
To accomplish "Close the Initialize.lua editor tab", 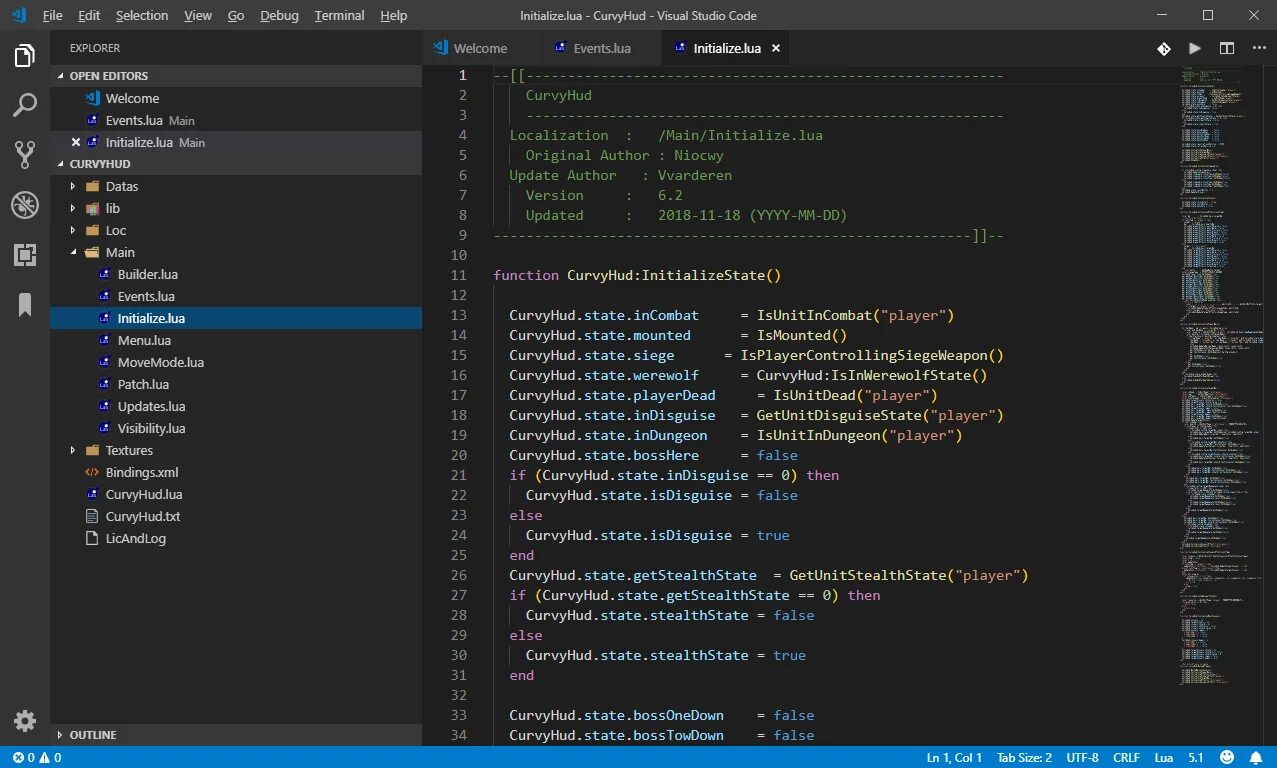I will pos(776,48).
